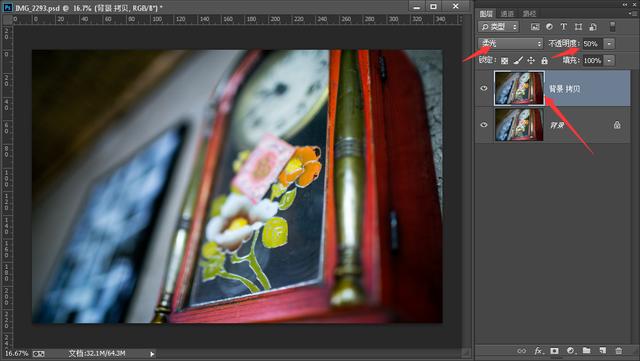This screenshot has width=640, height=361.
Task: Open the fill slider arrow beside 100%
Action: pos(609,60)
